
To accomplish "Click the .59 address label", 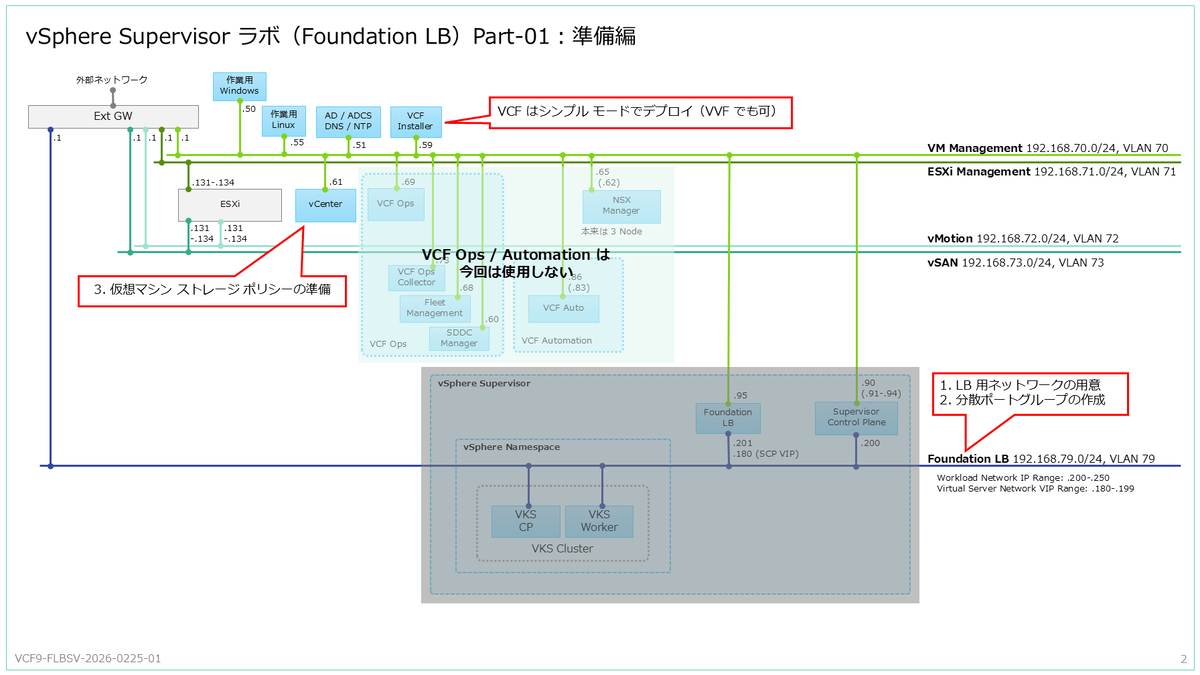I will click(426, 145).
